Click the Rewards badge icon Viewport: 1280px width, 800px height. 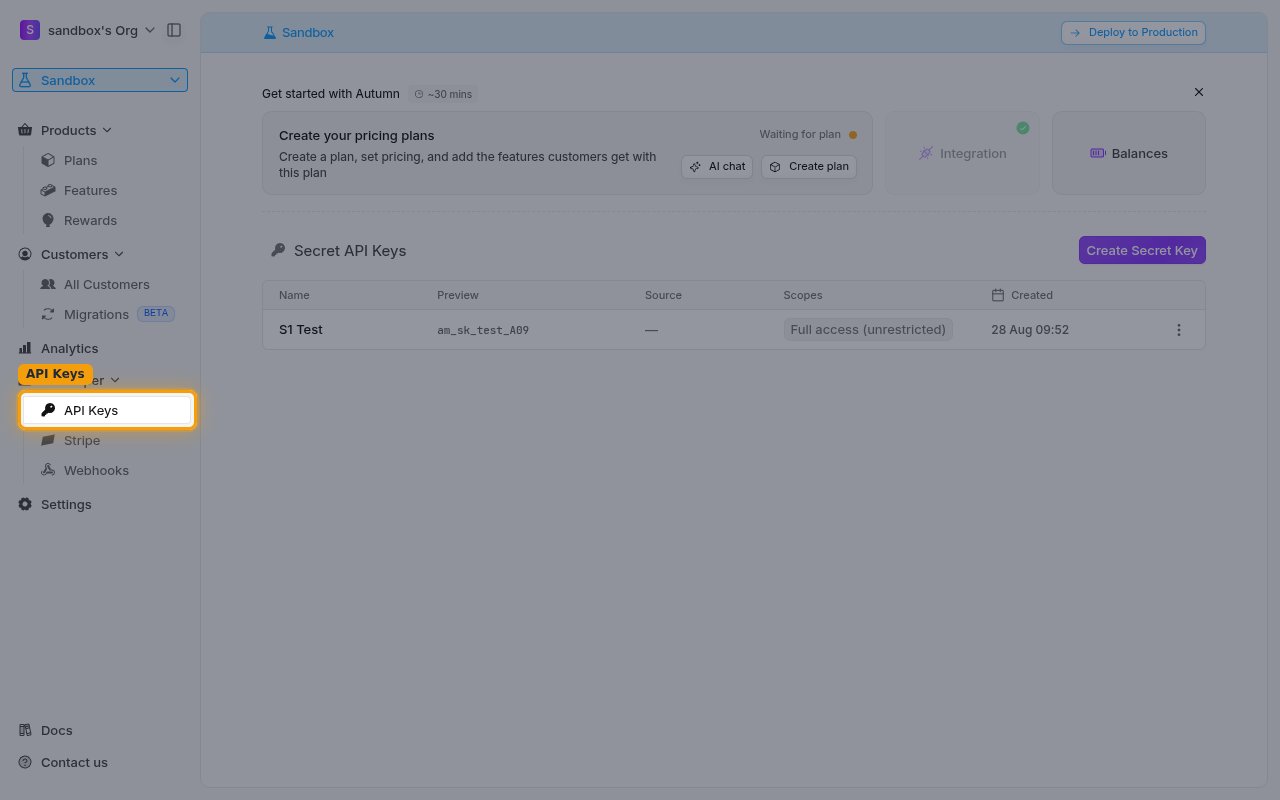coord(47,220)
